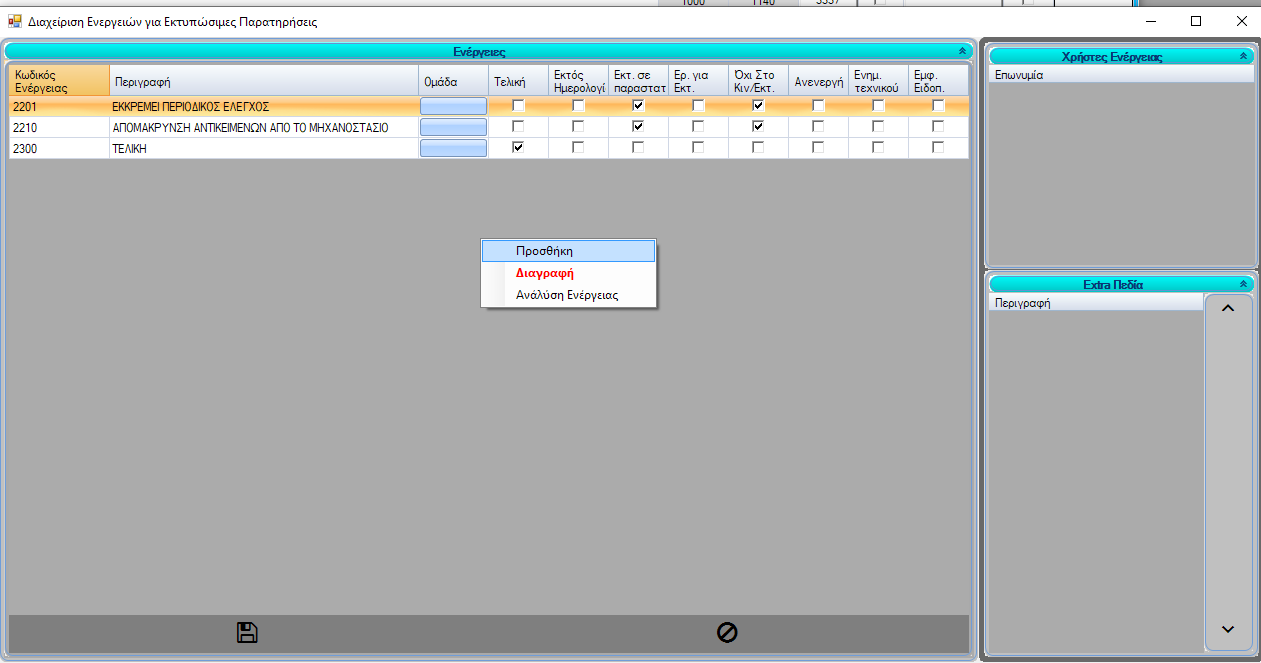
Task: Collapse the Extra Πεδία panel
Action: click(x=1243, y=285)
